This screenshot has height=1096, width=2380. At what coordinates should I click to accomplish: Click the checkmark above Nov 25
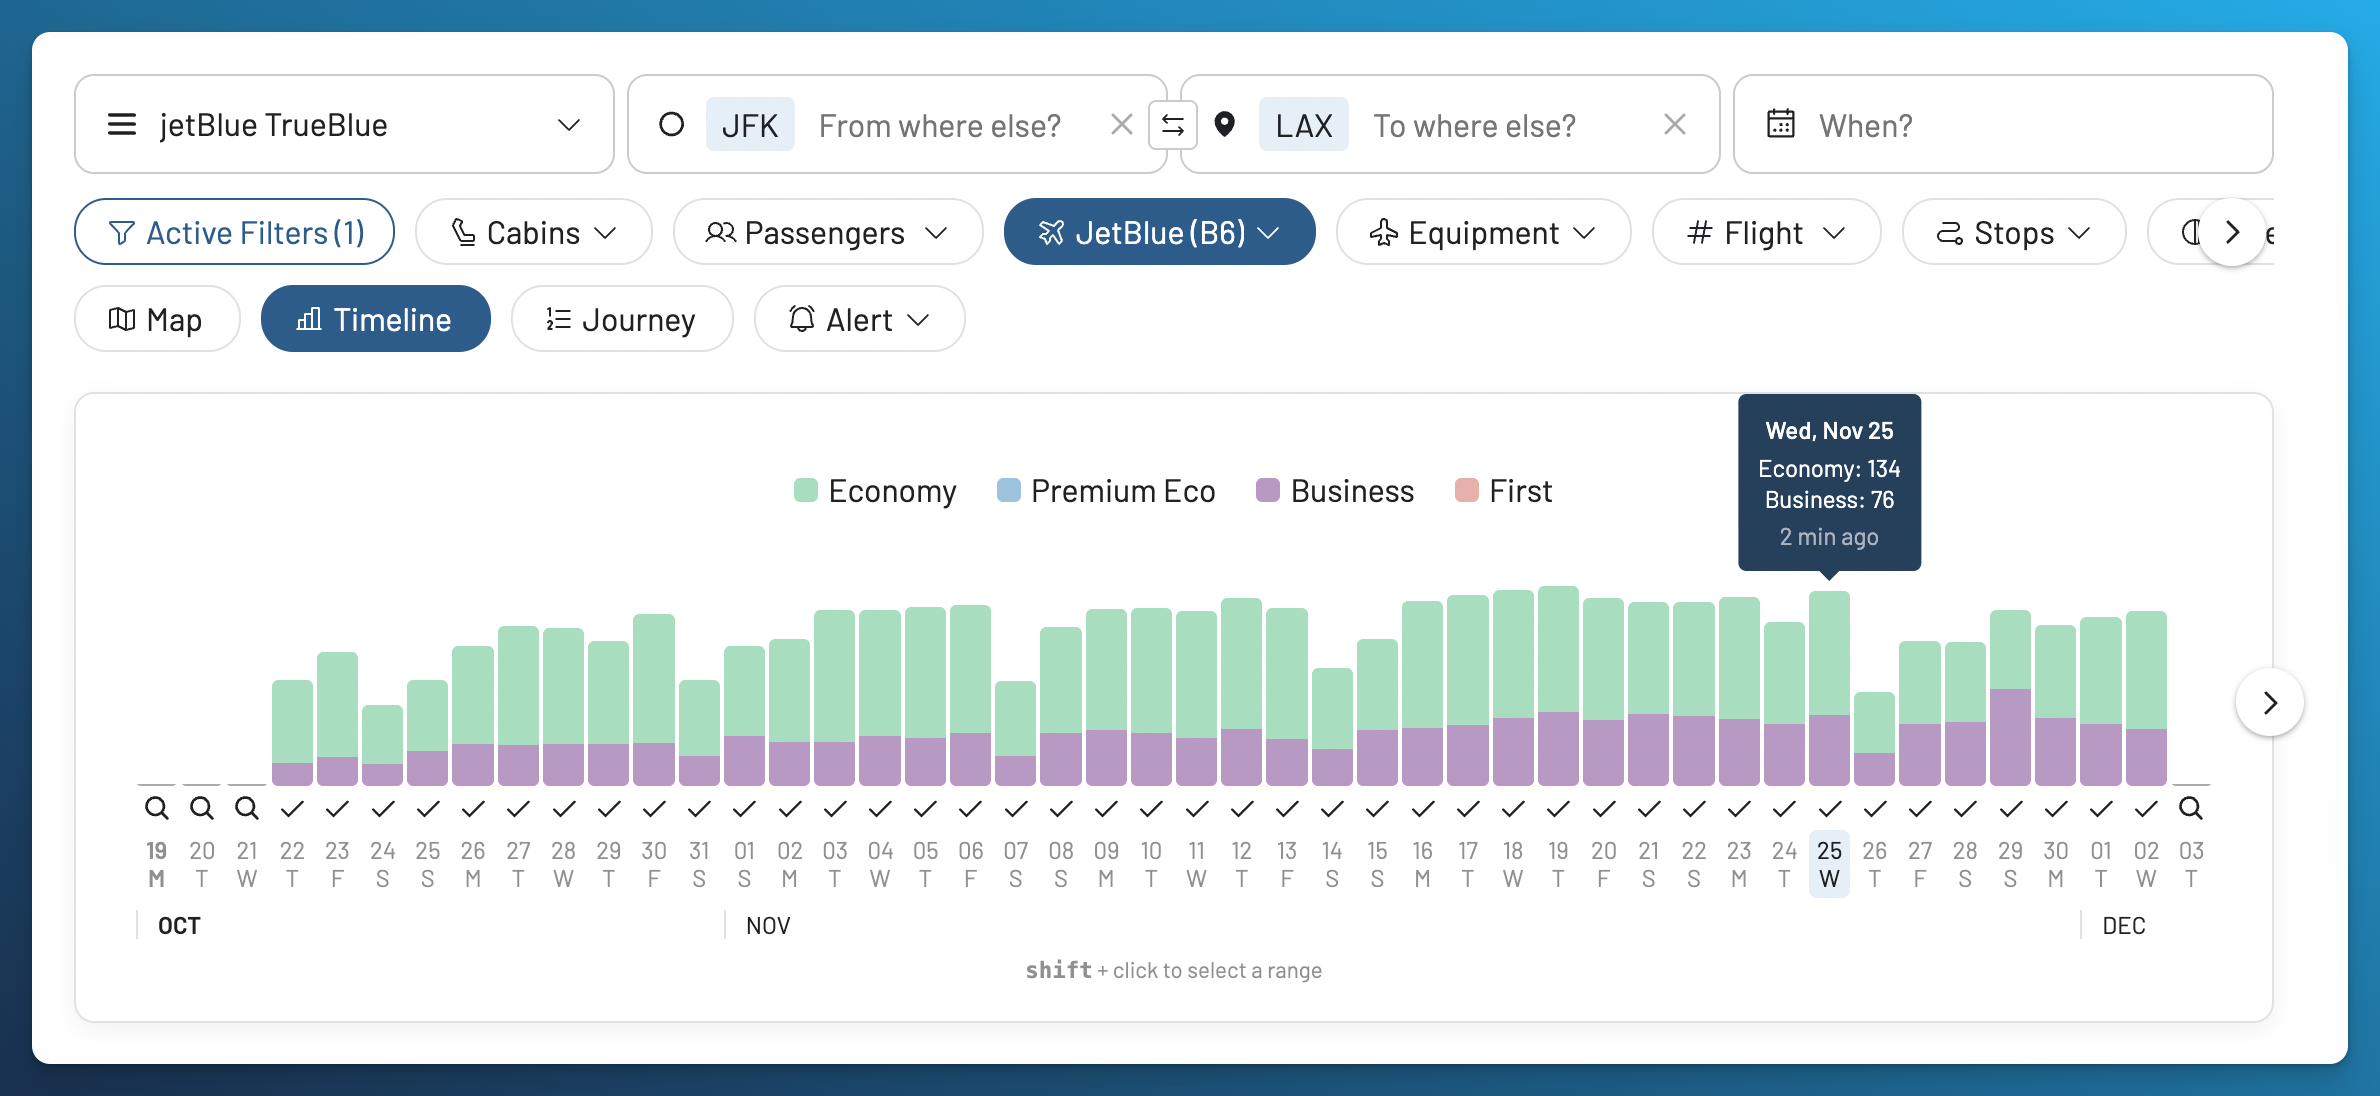tap(1830, 808)
